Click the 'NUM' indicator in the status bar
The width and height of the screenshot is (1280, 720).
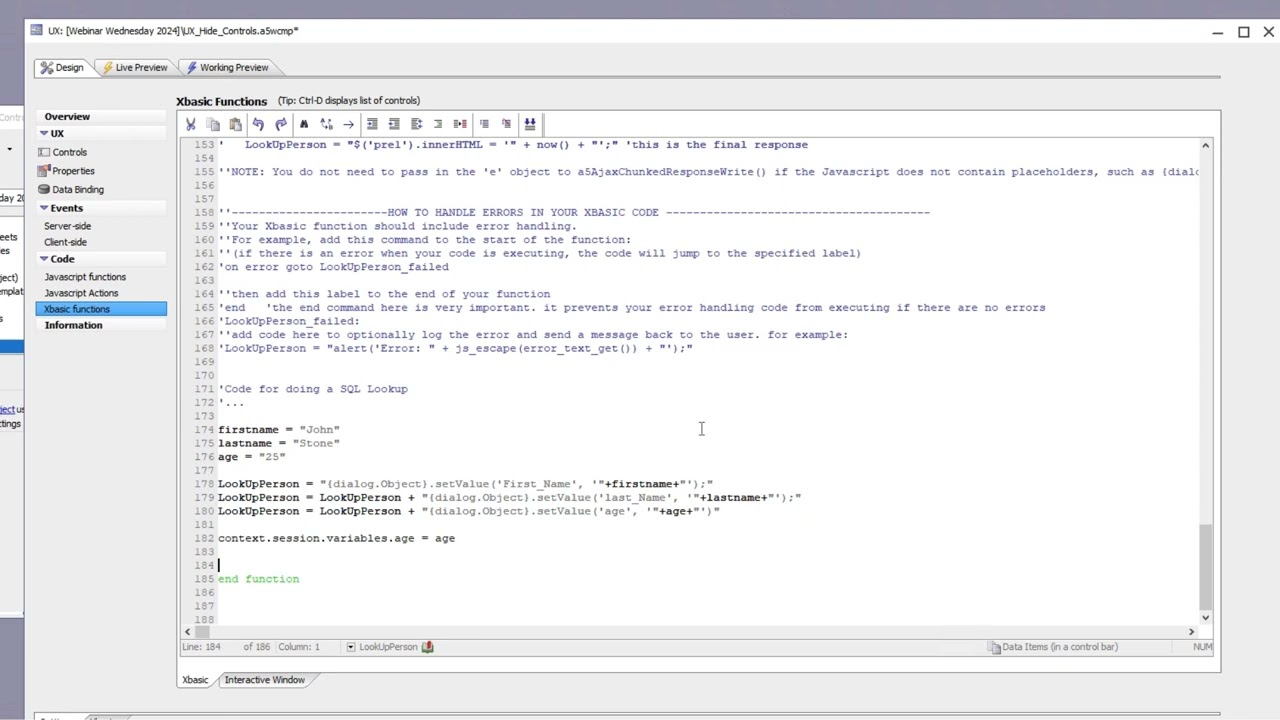click(x=1203, y=647)
